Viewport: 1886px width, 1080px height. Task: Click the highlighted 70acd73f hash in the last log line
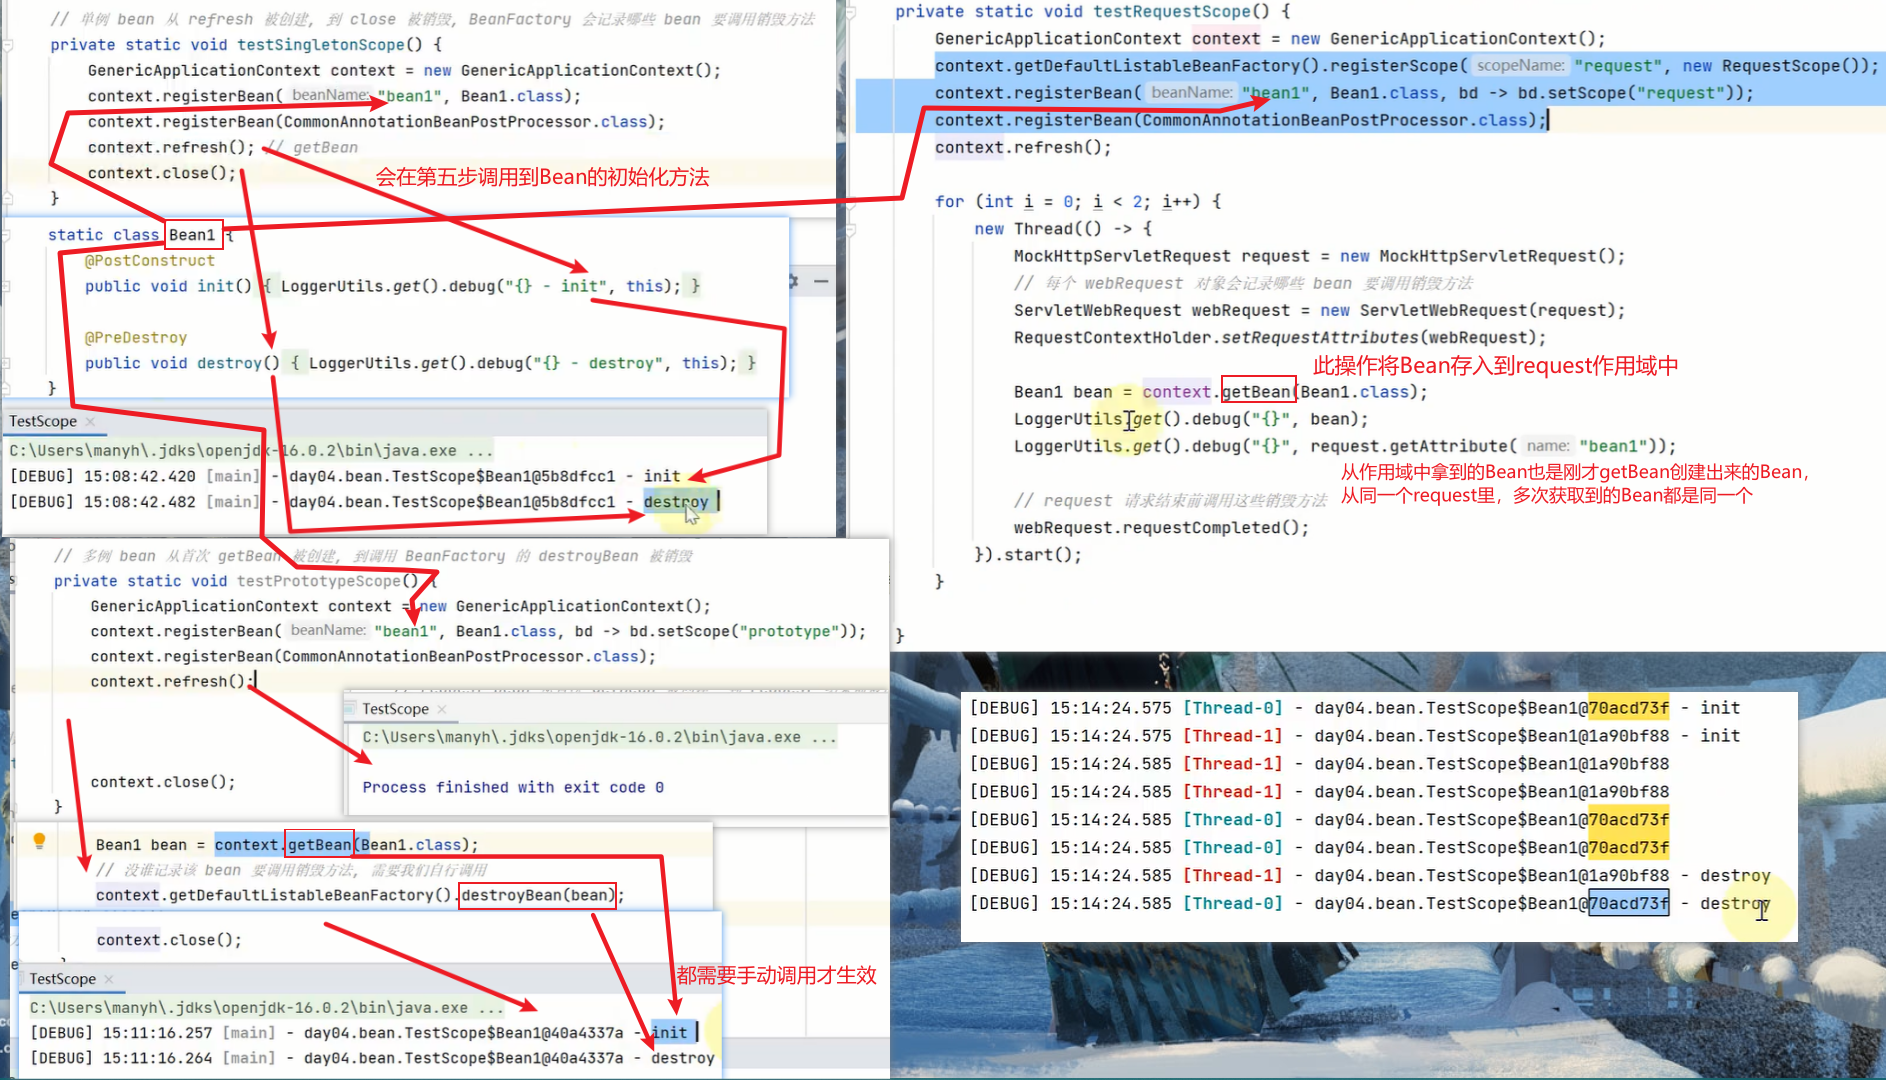pyautogui.click(x=1629, y=903)
